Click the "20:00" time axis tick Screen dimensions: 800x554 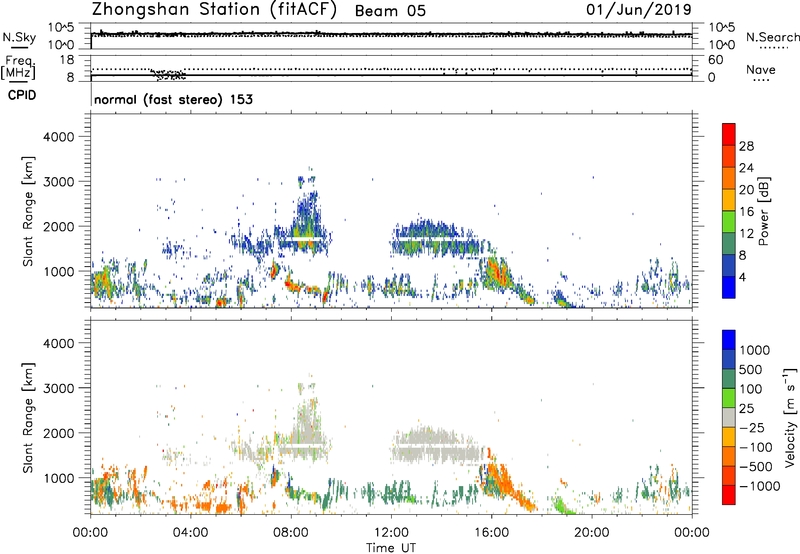[x=592, y=533]
